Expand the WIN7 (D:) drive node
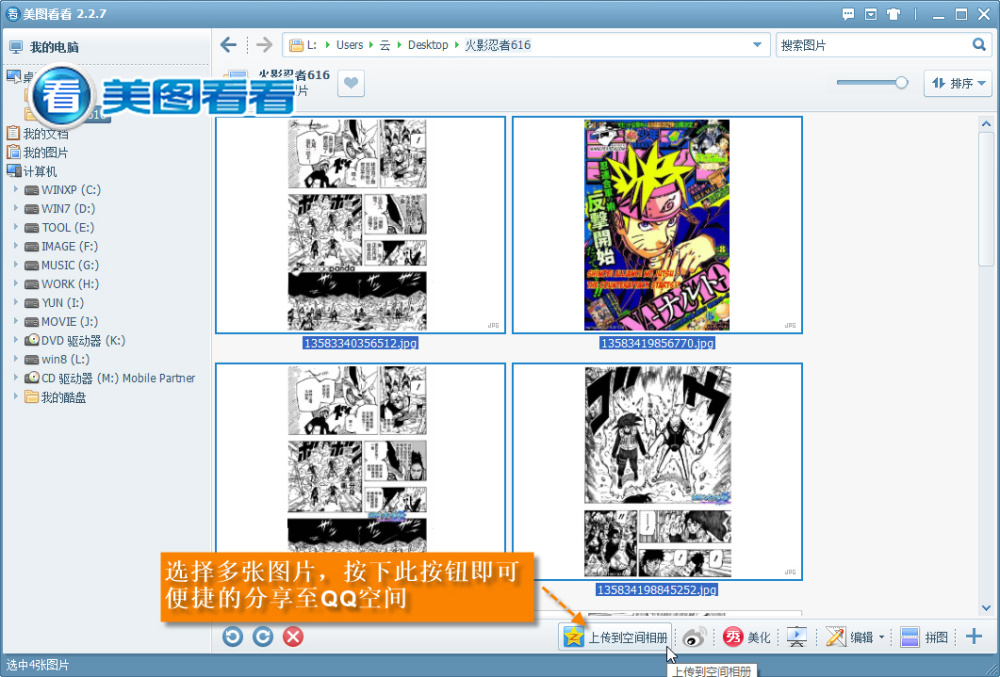Screen dimensions: 1000x677 [16, 208]
